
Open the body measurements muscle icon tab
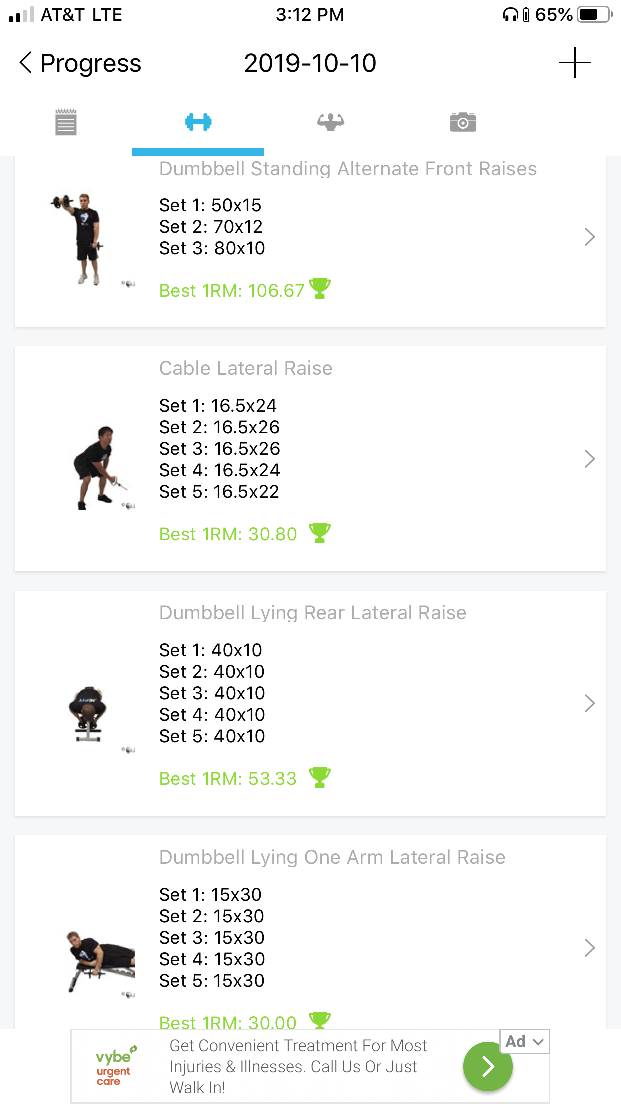330,122
